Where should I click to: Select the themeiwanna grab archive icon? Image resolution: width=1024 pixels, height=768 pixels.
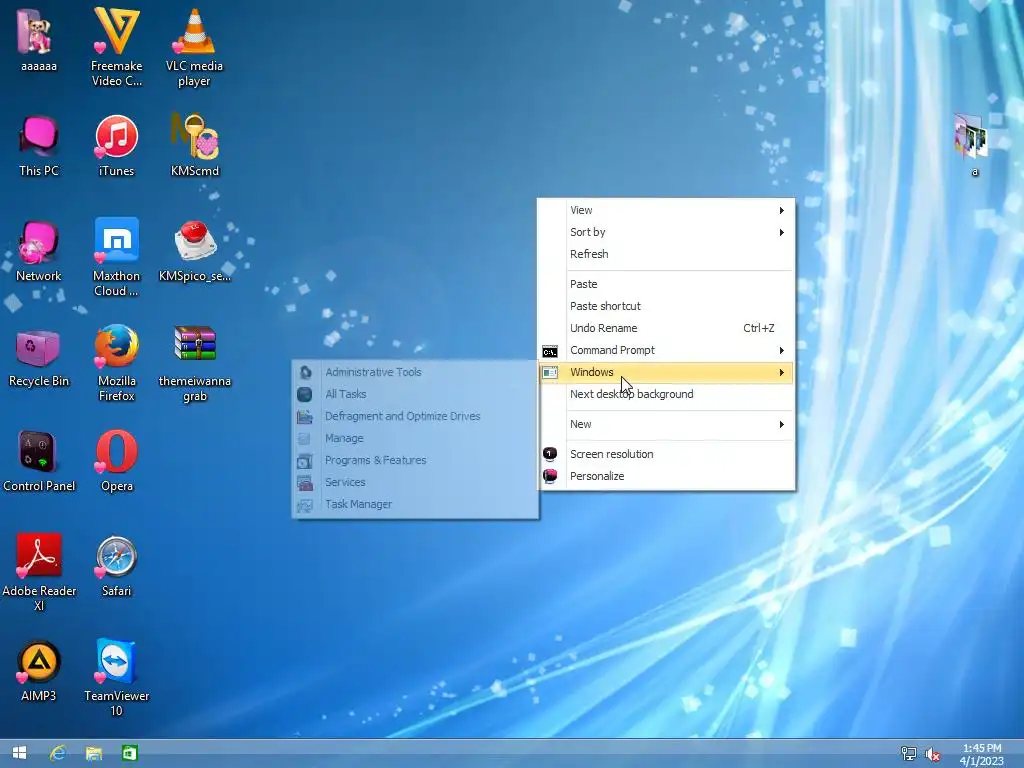[x=194, y=362]
